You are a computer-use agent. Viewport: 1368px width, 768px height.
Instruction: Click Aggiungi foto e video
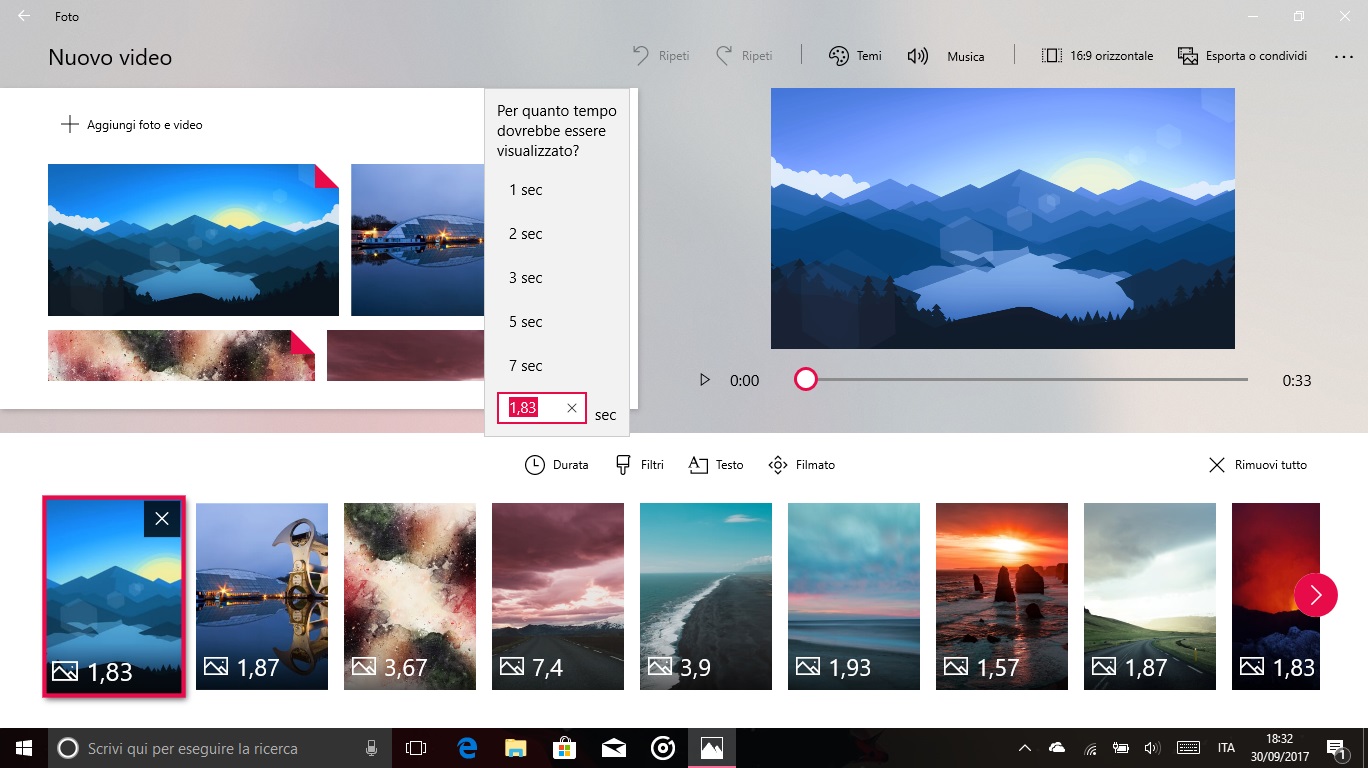tap(131, 125)
